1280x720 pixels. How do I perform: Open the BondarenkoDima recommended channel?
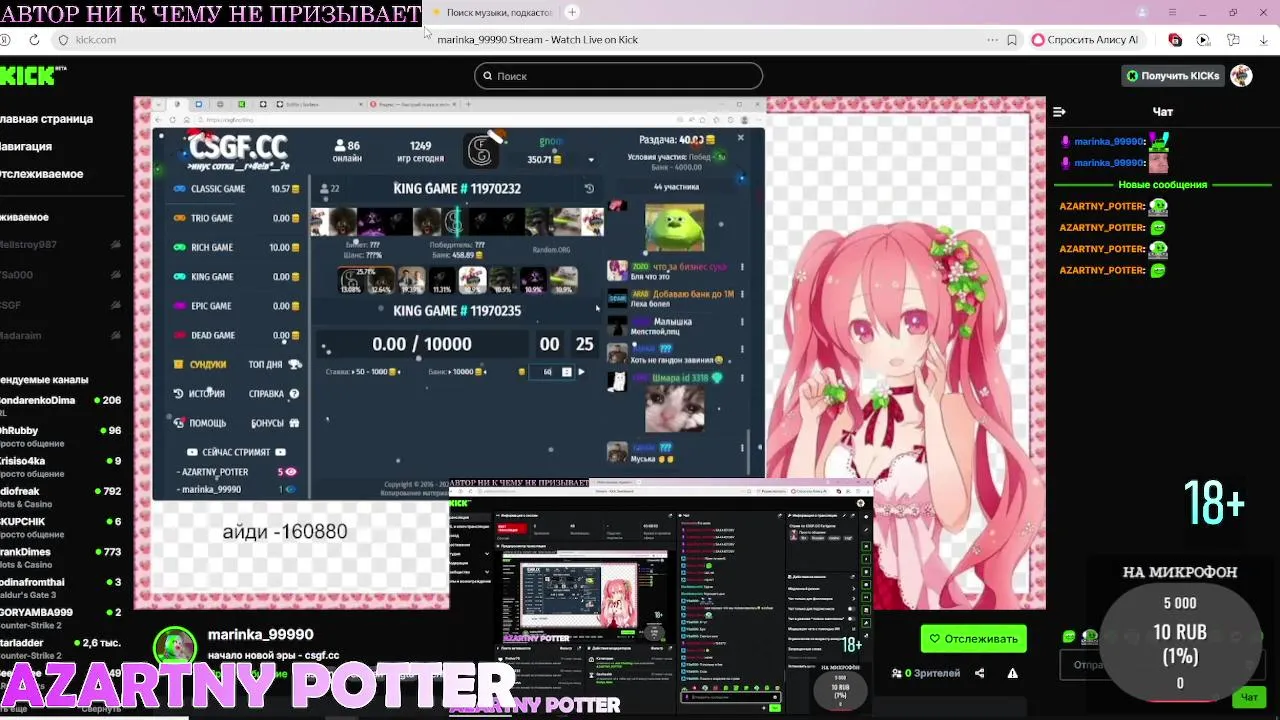60,405
